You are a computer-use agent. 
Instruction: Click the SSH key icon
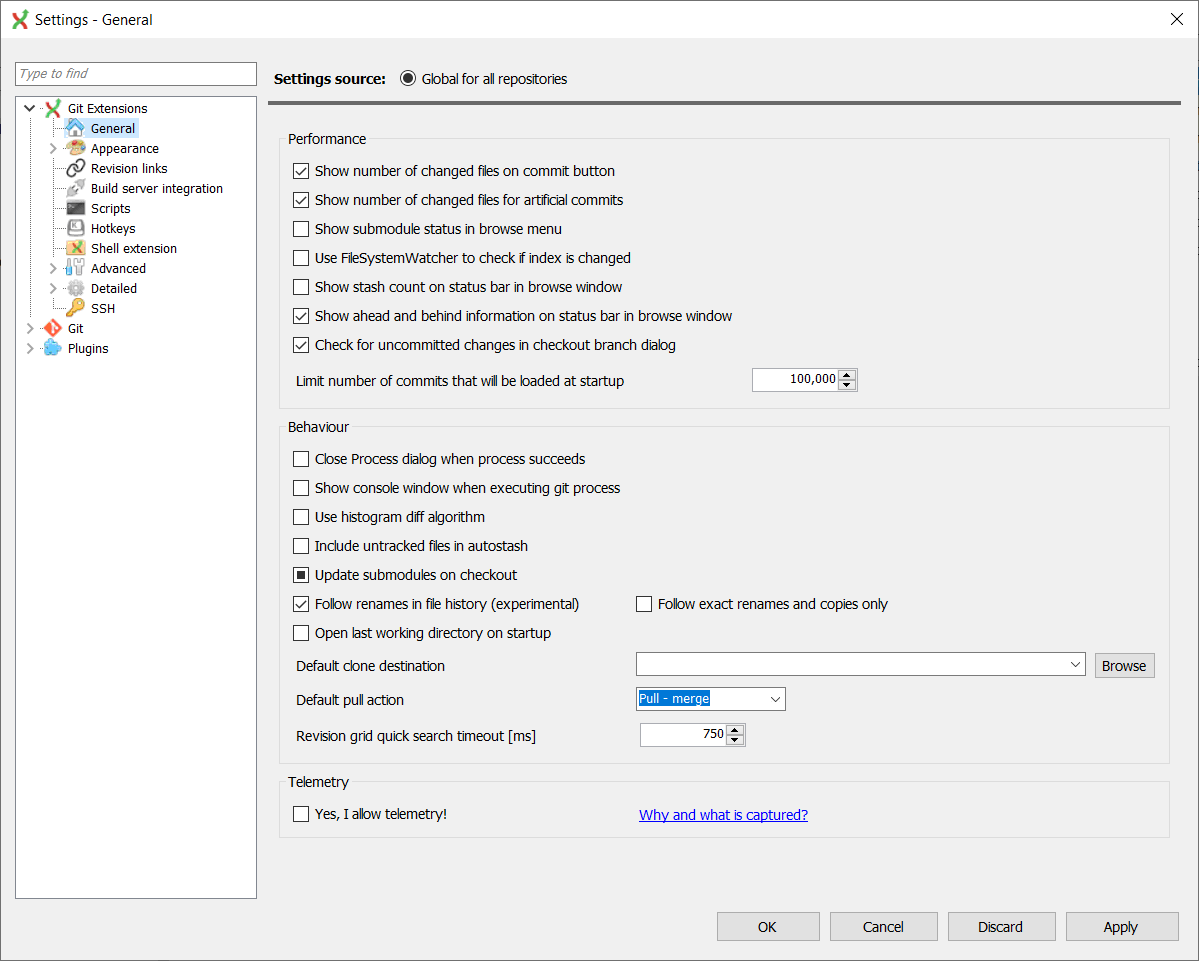pos(75,308)
